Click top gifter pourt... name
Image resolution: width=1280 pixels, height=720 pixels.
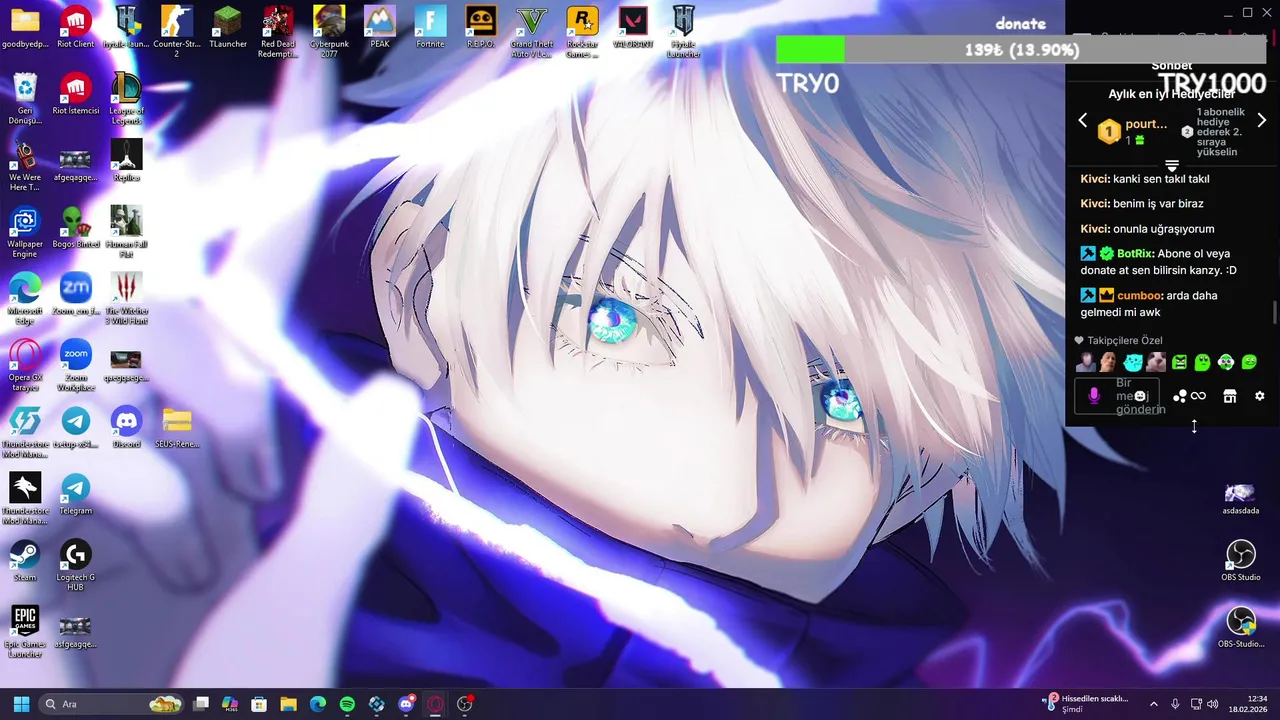click(1146, 125)
